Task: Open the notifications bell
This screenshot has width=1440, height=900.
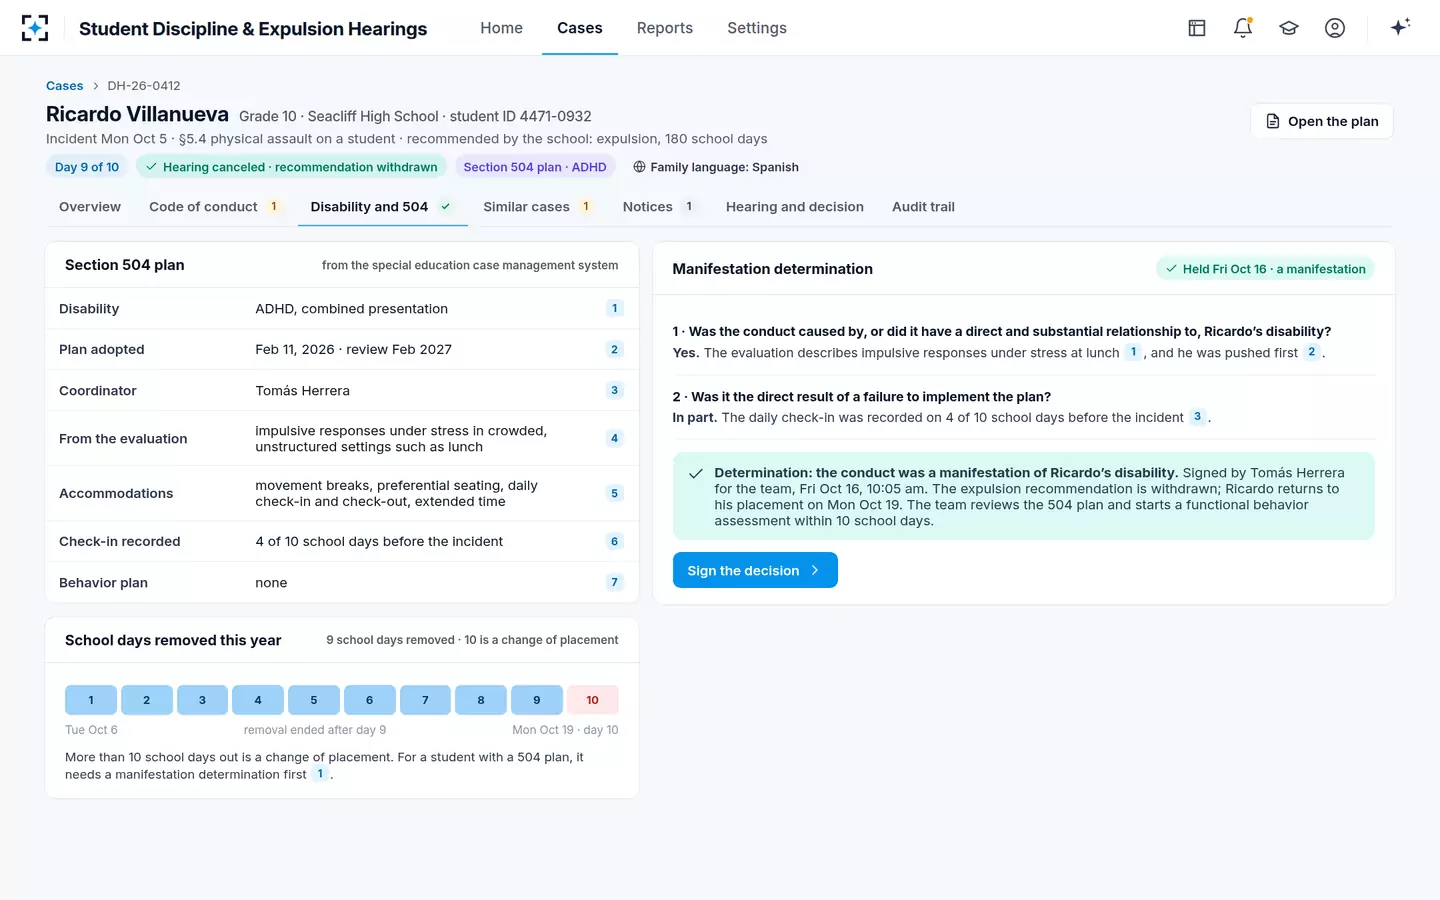Action: click(x=1243, y=28)
